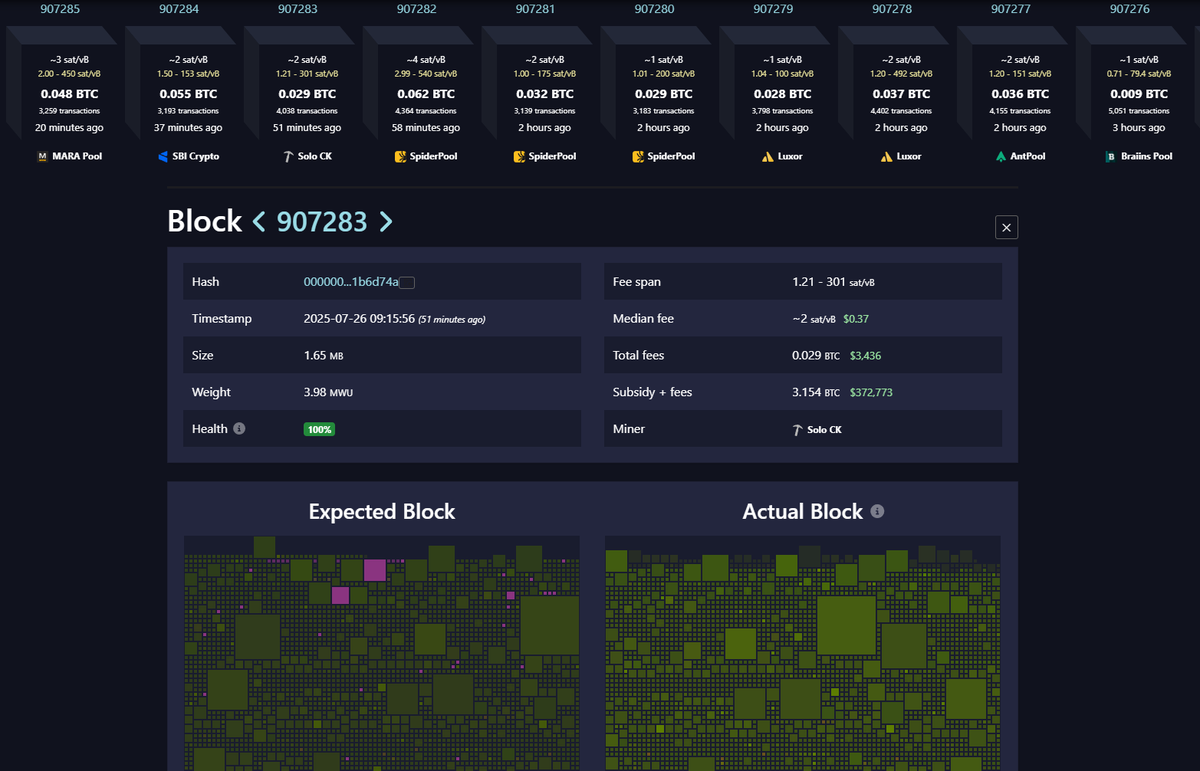Open the SBI Crypto pool icon
1200x771 pixels.
[x=164, y=157]
